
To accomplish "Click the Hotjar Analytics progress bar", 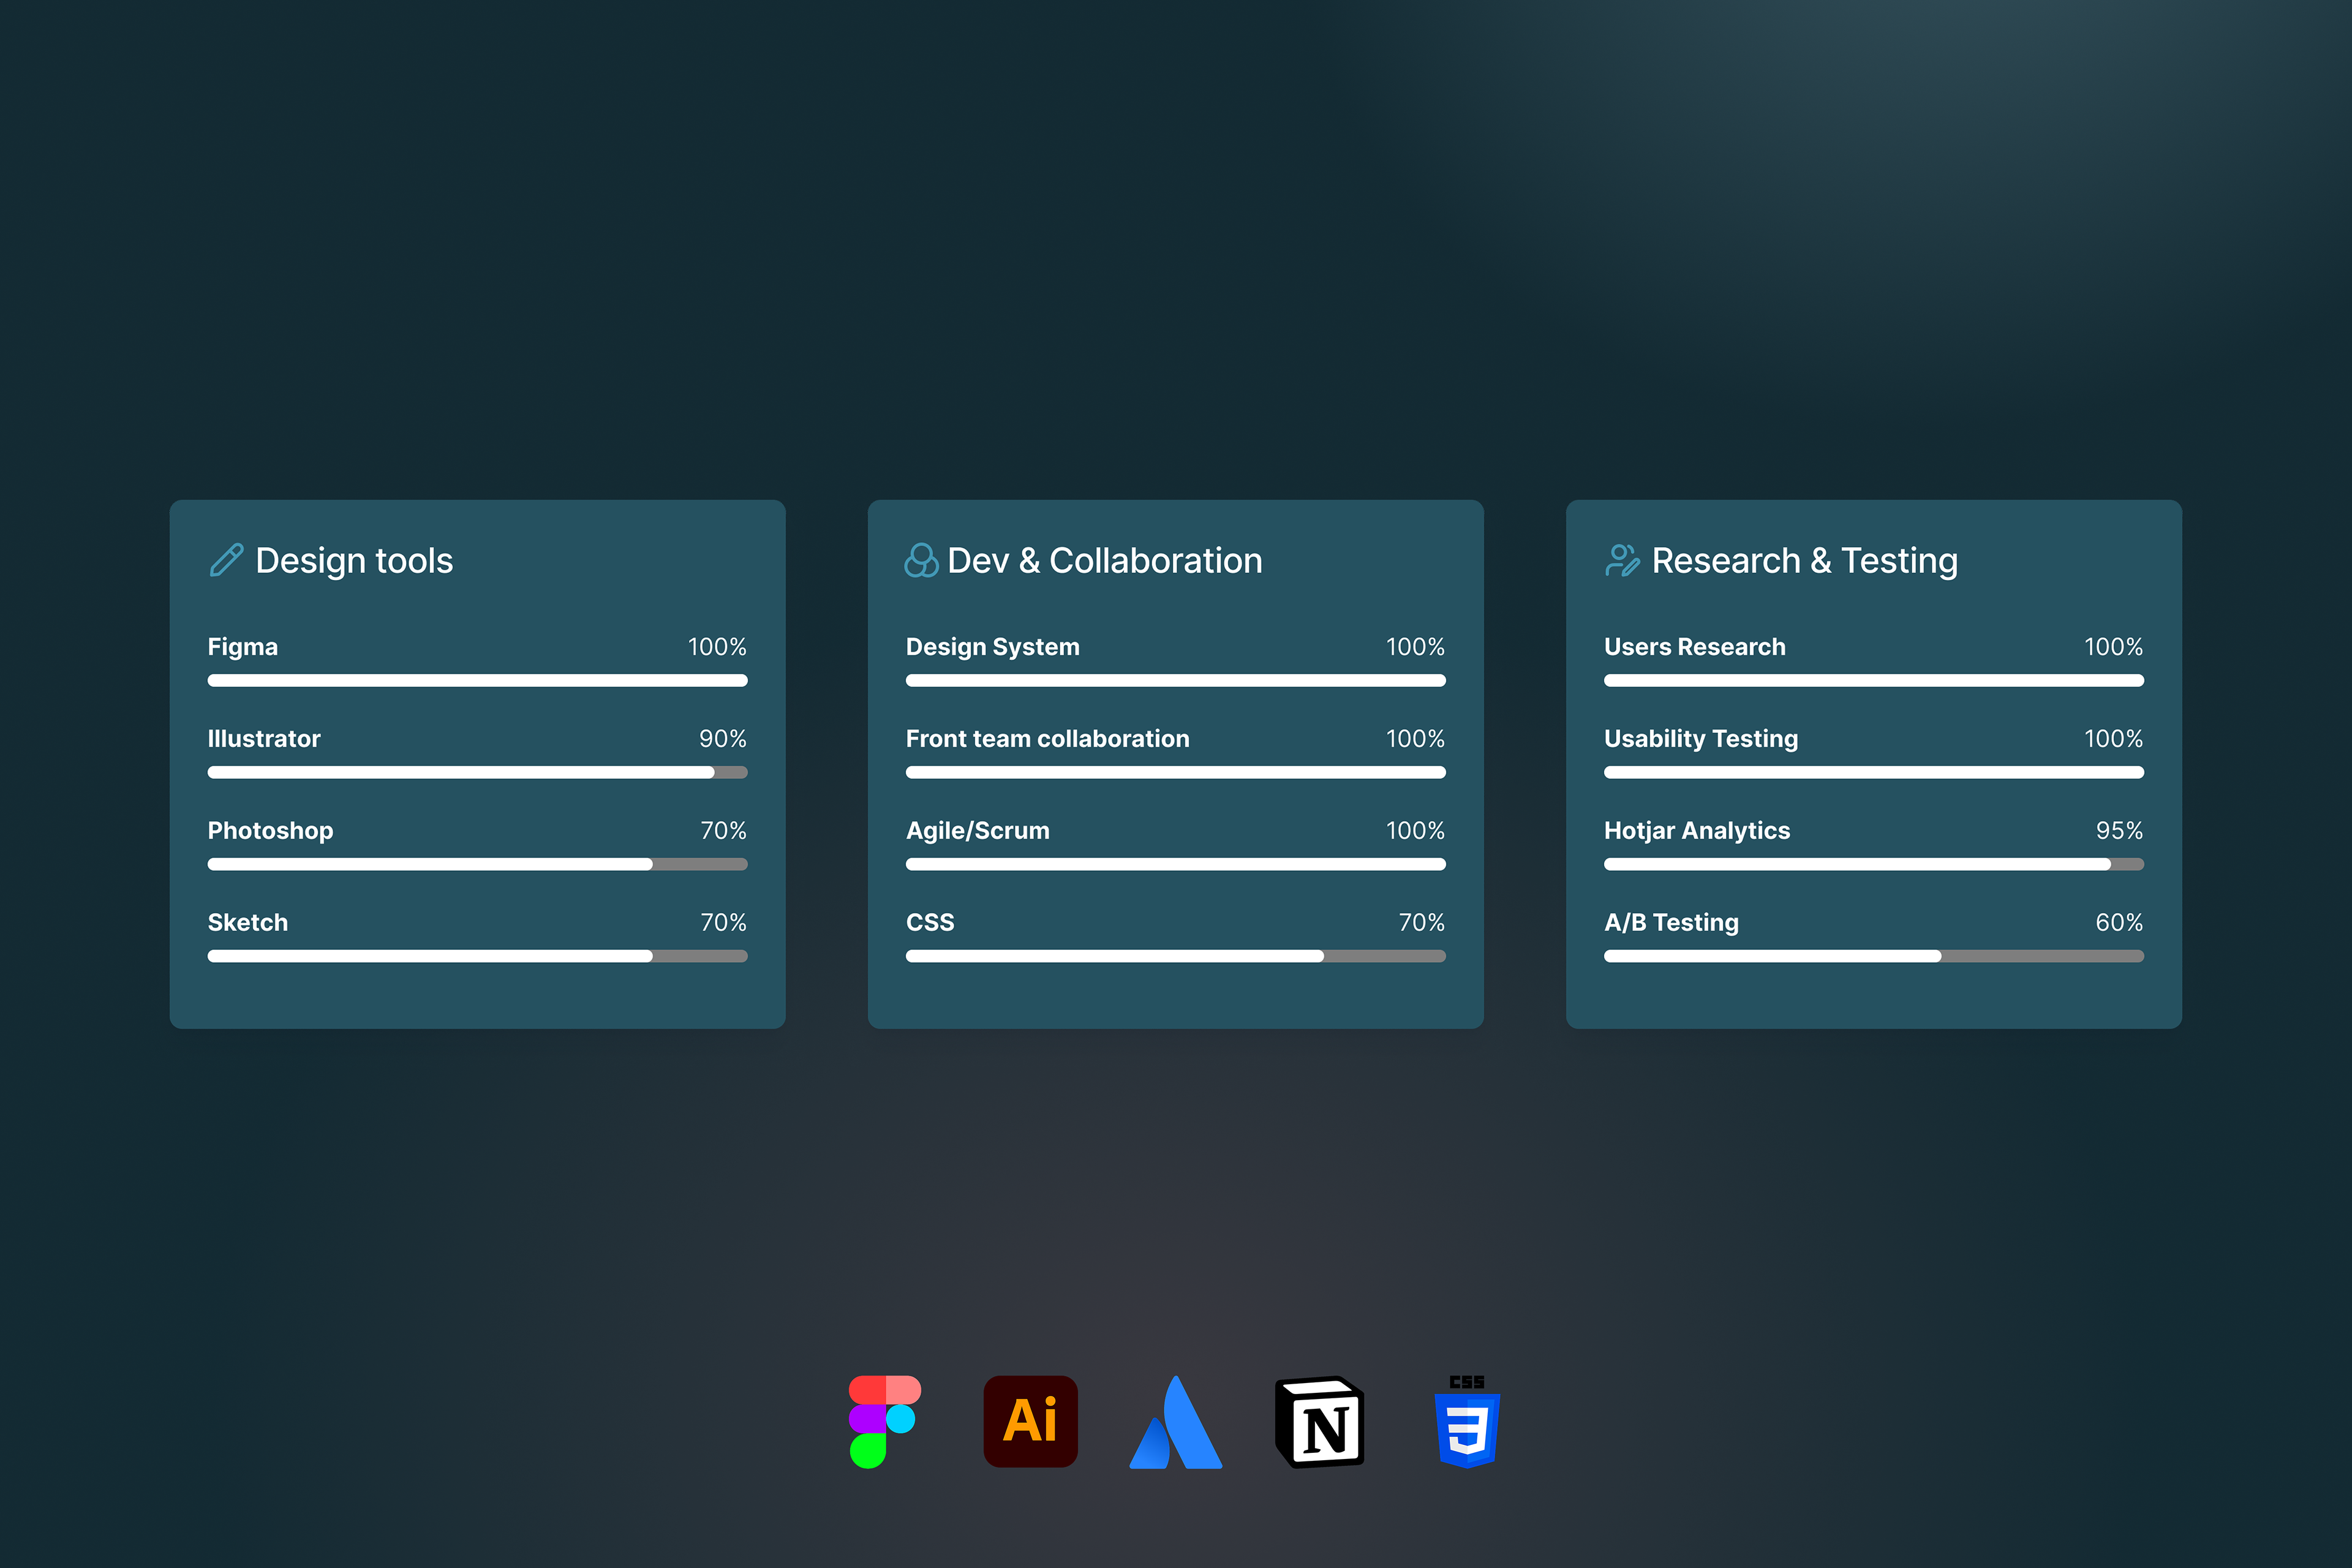I will 1873,864.
